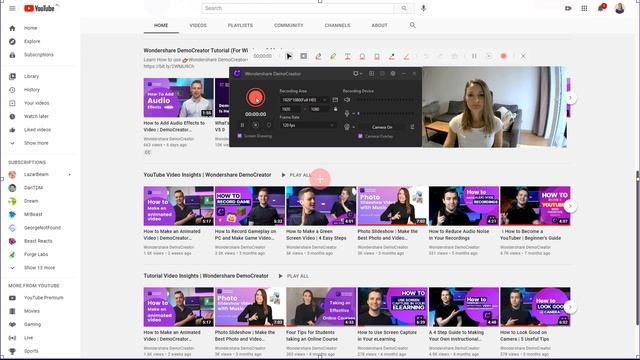The height and width of the screenshot is (360, 640).
Task: Open How to Record Gameplay video thumbnail
Action: point(250,206)
